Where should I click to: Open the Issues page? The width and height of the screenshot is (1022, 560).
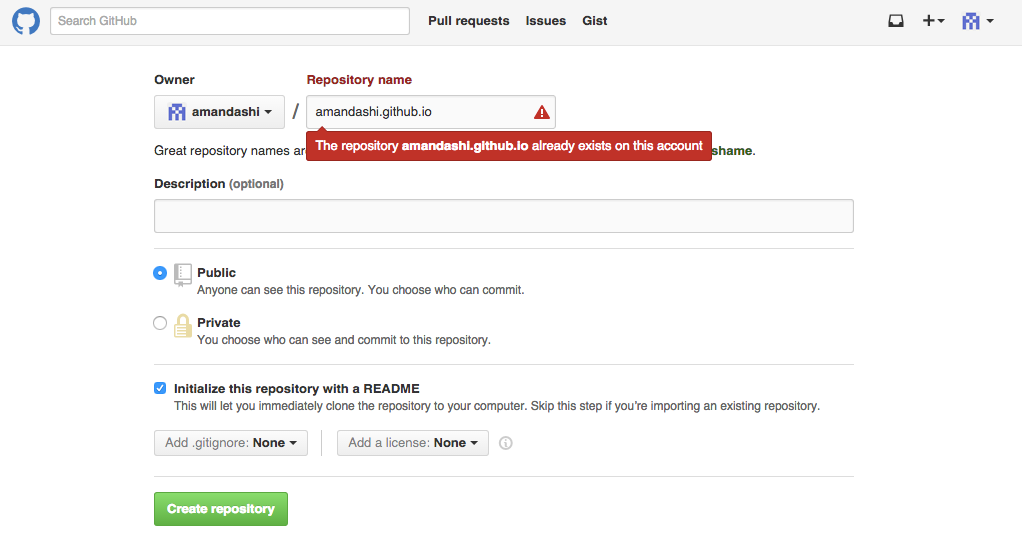coord(546,21)
